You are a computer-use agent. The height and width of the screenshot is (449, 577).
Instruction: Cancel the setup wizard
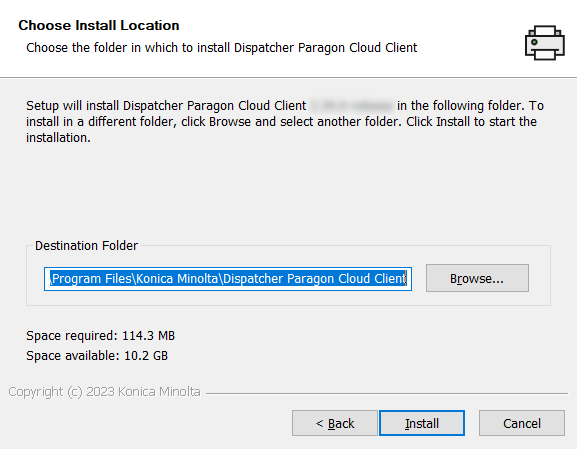pos(522,423)
